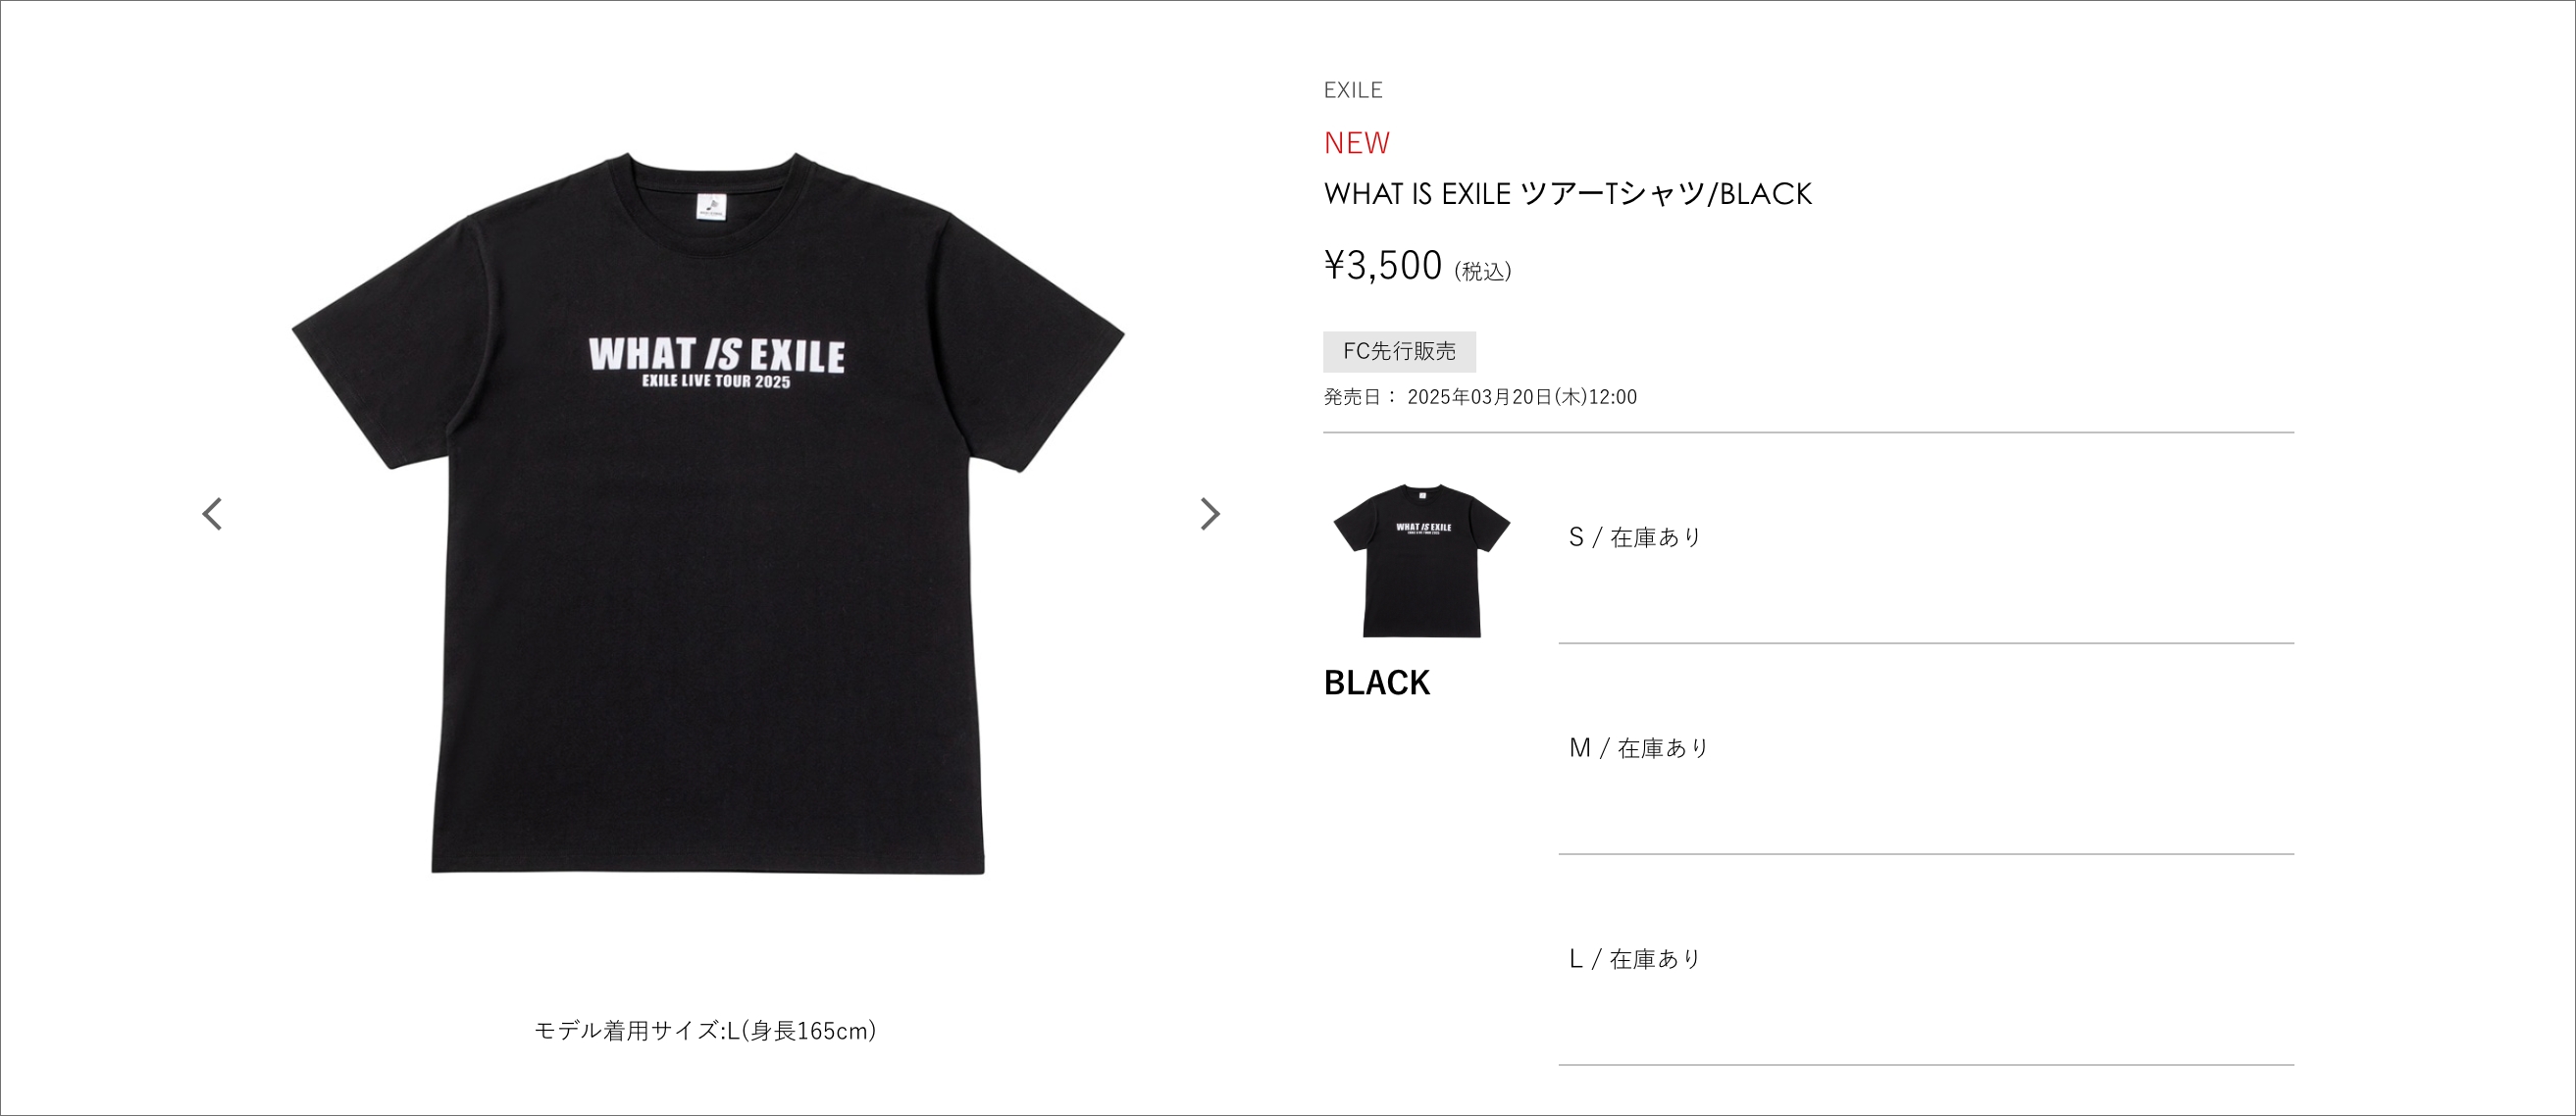2576x1116 pixels.
Task: Click the EXILE LIVE TOUR 2025 print
Action: [716, 382]
